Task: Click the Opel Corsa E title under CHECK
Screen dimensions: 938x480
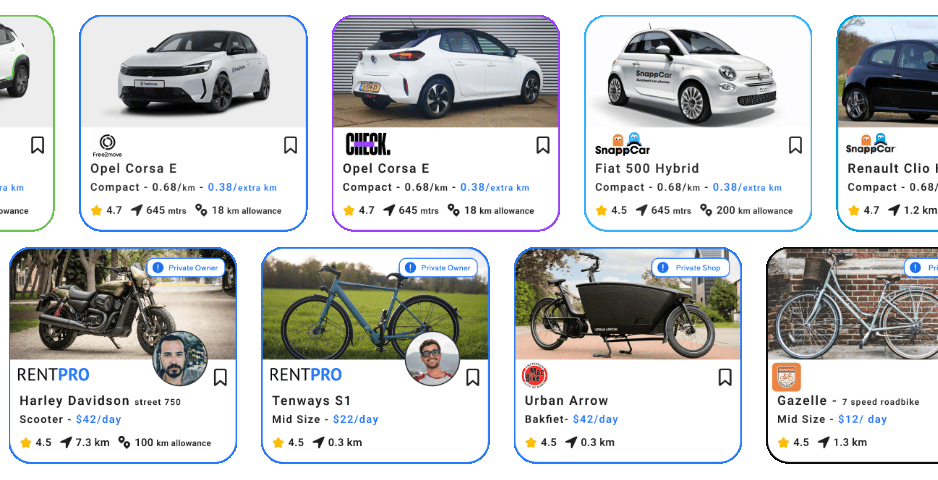Action: pos(386,168)
